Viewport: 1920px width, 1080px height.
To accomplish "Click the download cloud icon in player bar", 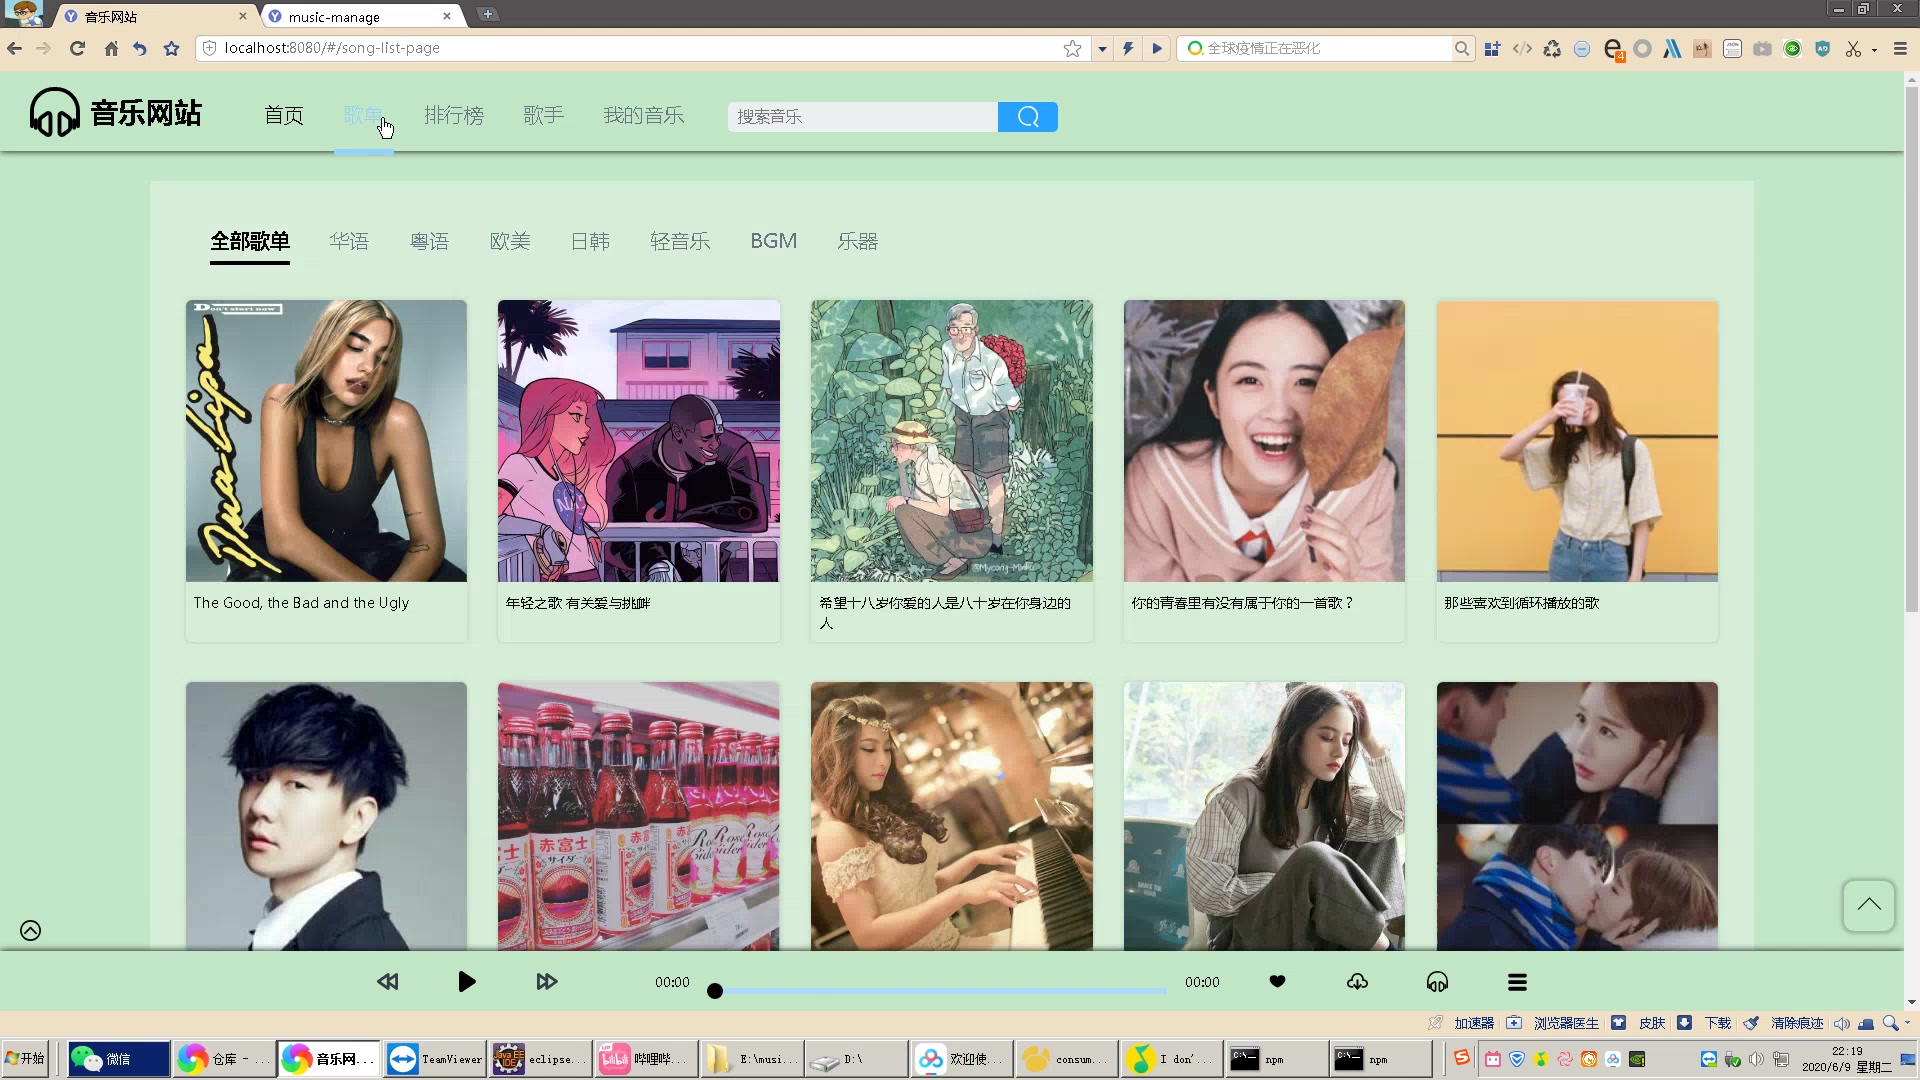I will (x=1357, y=981).
